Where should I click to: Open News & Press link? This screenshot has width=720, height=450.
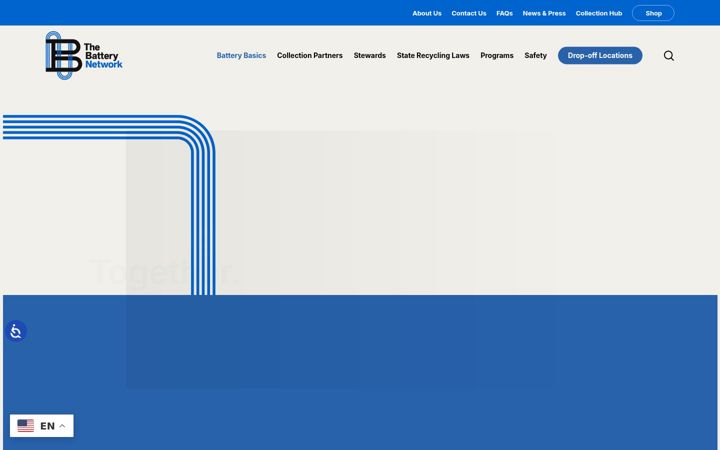tap(544, 13)
